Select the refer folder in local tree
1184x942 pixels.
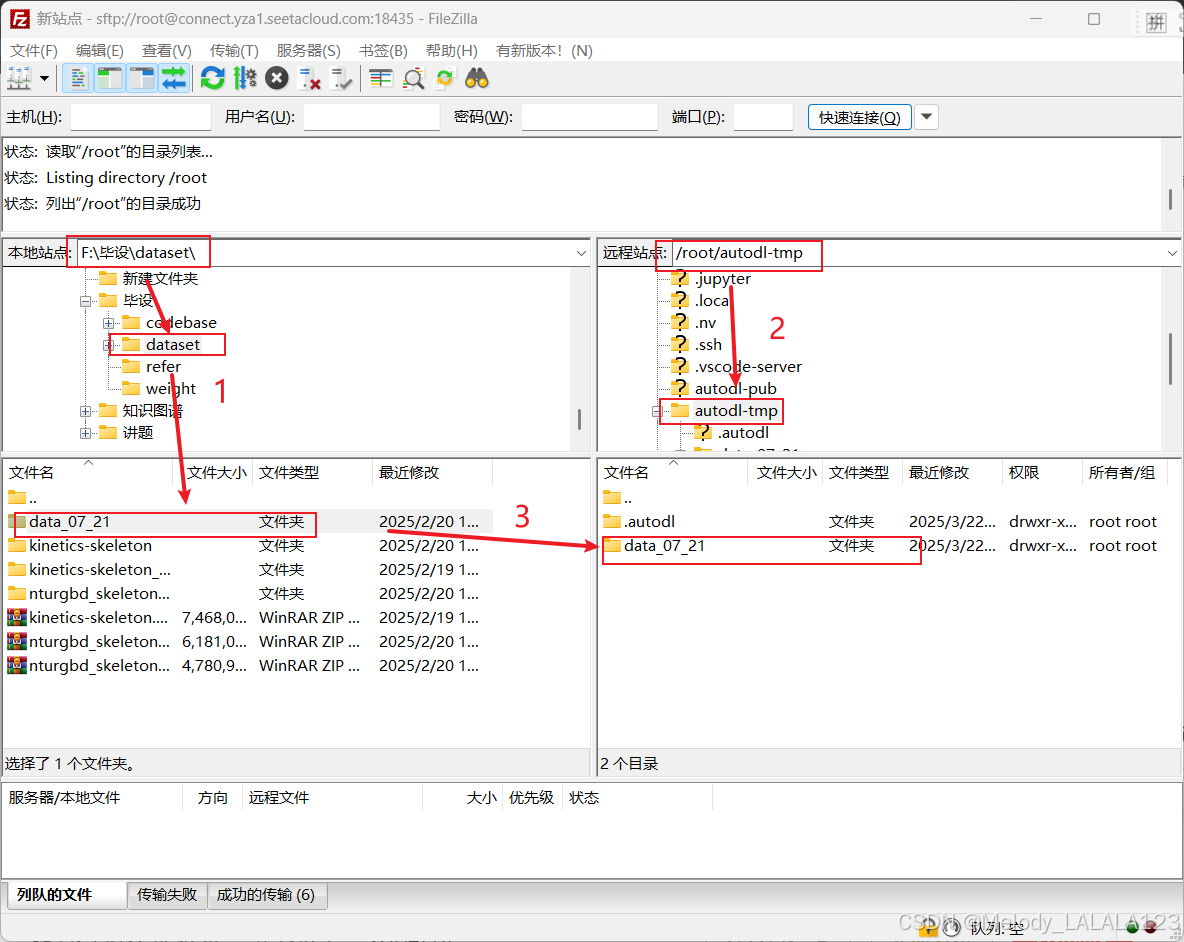click(162, 367)
